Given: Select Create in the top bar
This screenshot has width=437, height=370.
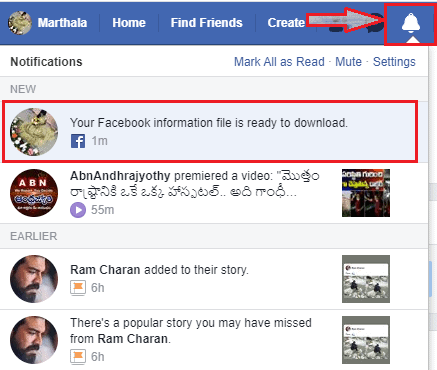Looking at the screenshot, I should [x=286, y=23].
